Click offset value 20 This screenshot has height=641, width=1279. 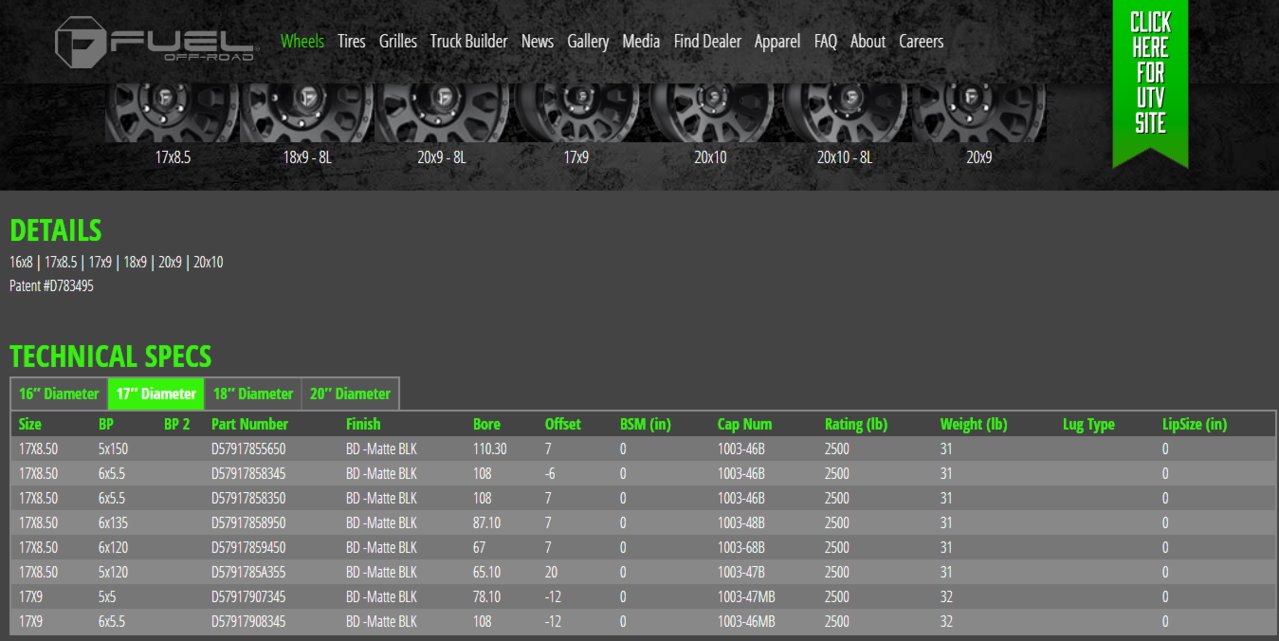click(552, 572)
